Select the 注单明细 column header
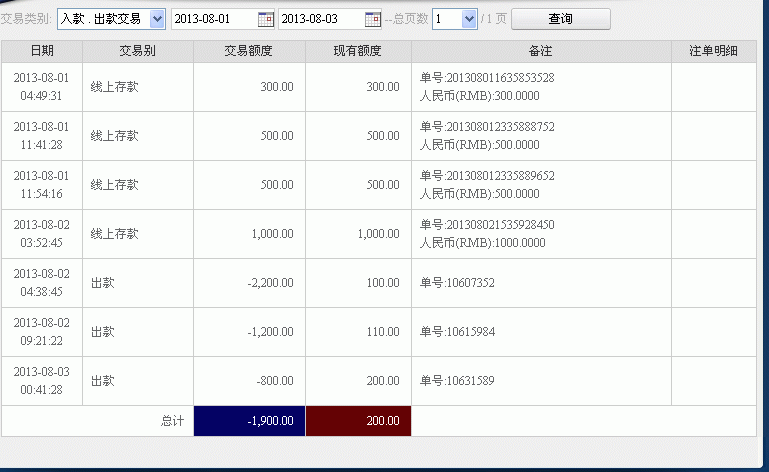769x472 pixels. pos(714,51)
